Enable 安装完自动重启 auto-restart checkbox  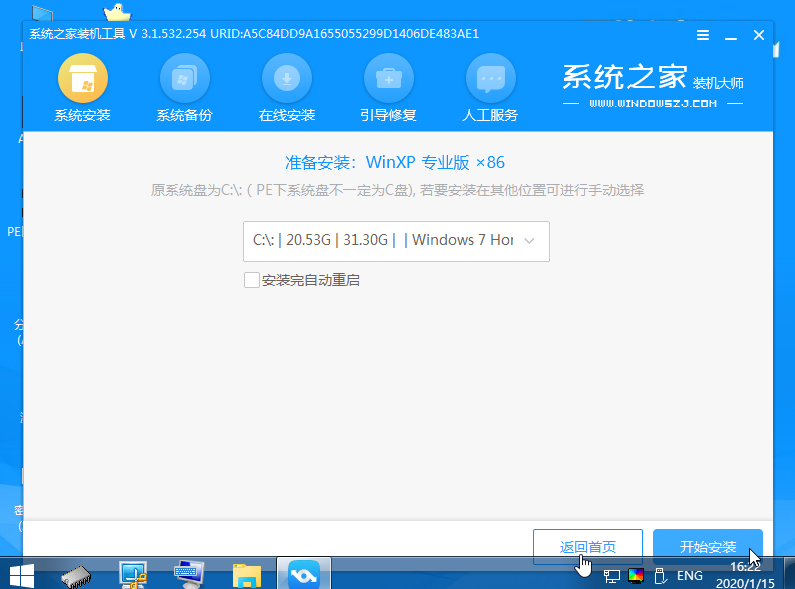pos(252,280)
